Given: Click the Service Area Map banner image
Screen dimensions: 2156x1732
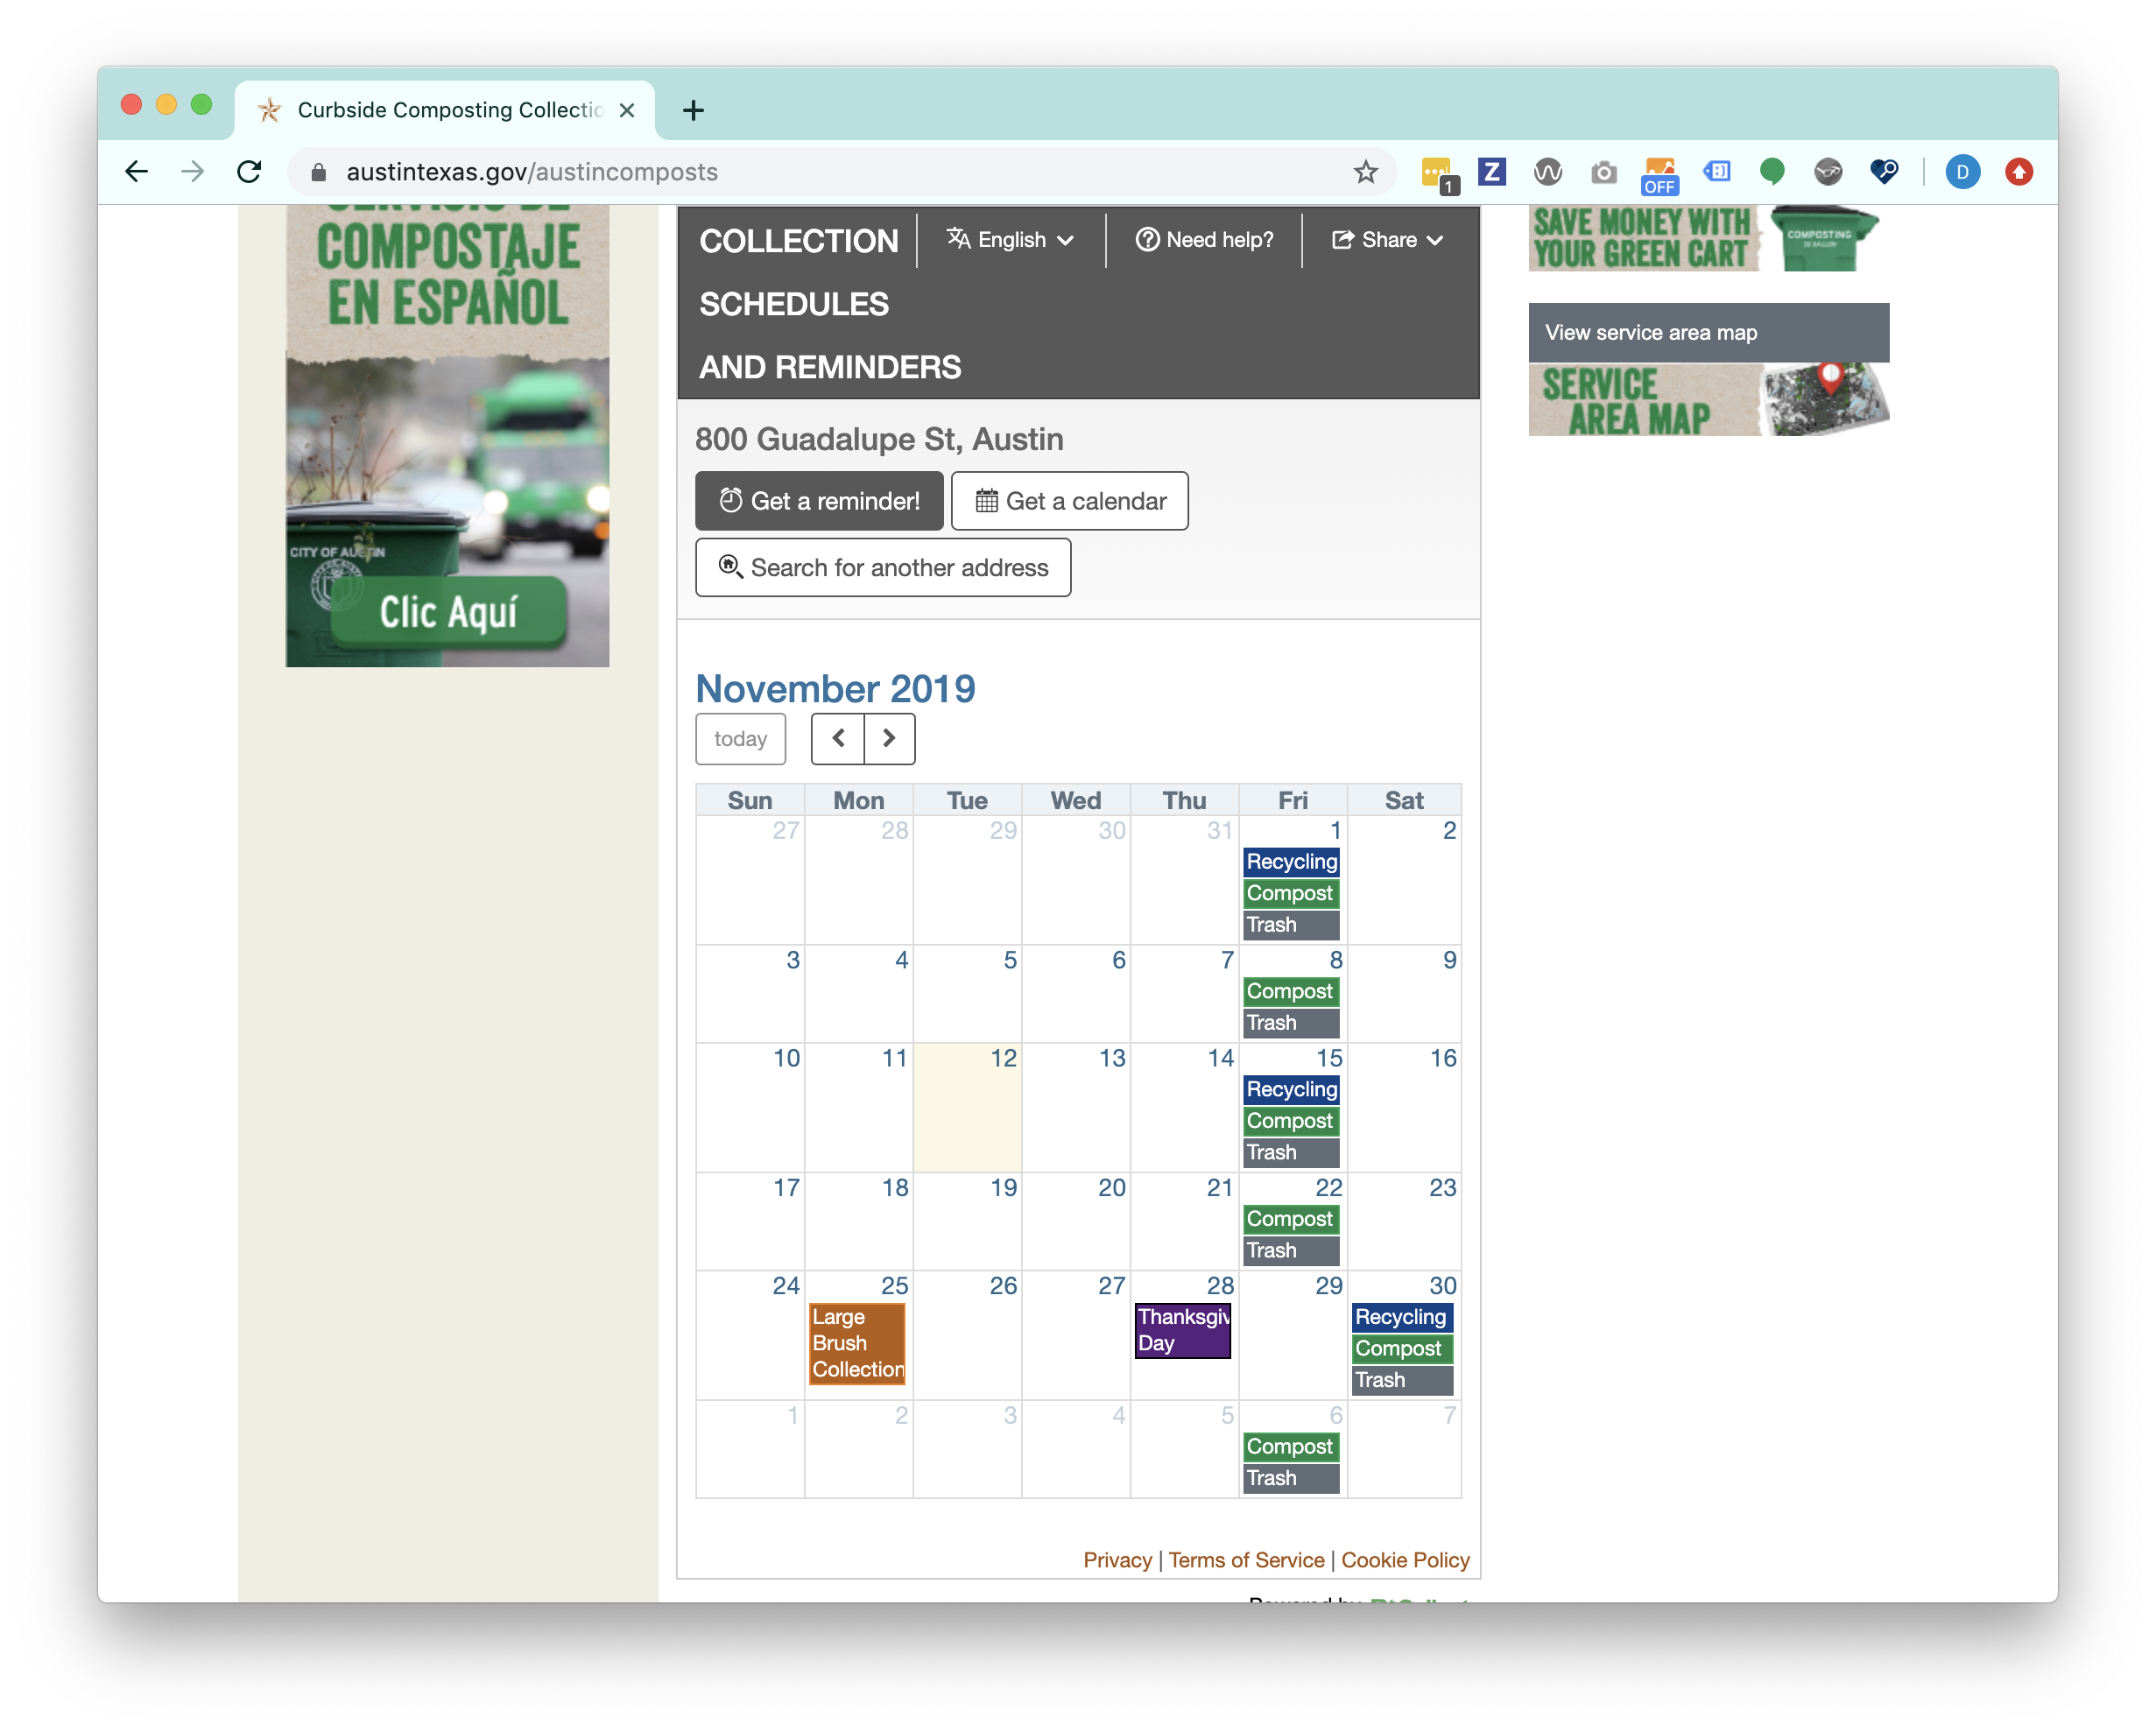Looking at the screenshot, I should click(1709, 399).
